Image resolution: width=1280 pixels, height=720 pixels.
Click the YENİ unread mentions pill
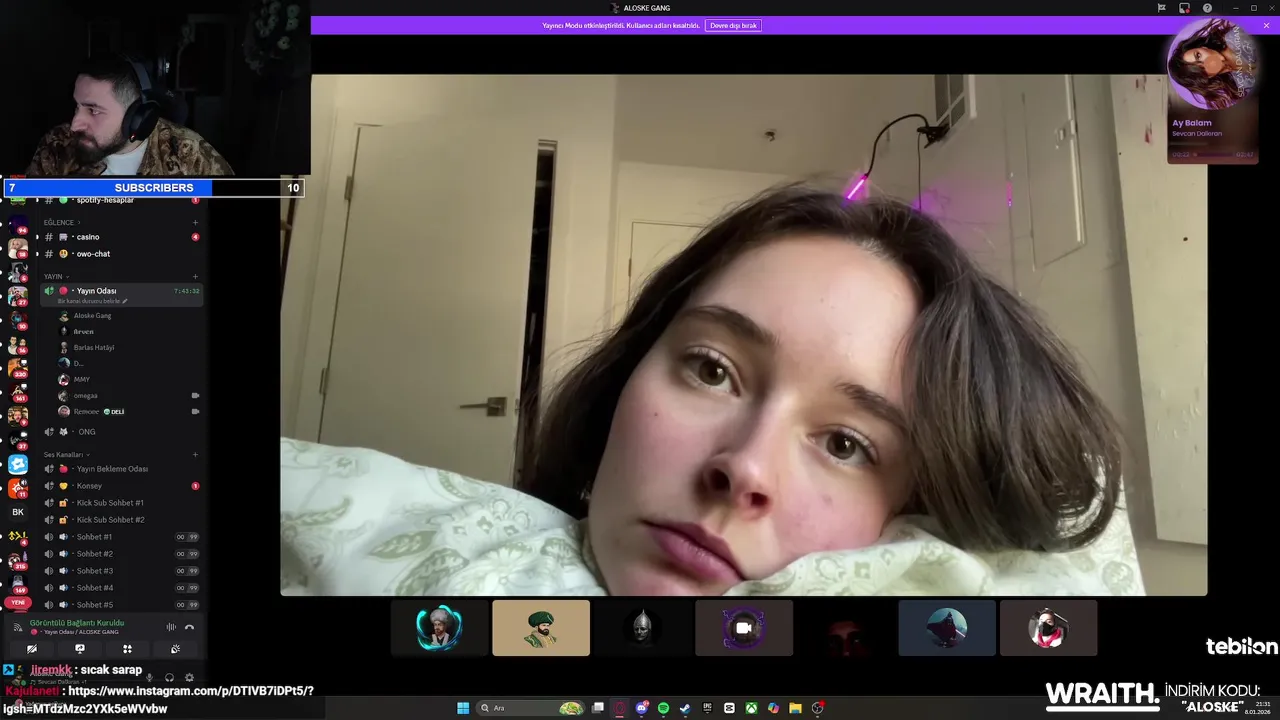(18, 603)
